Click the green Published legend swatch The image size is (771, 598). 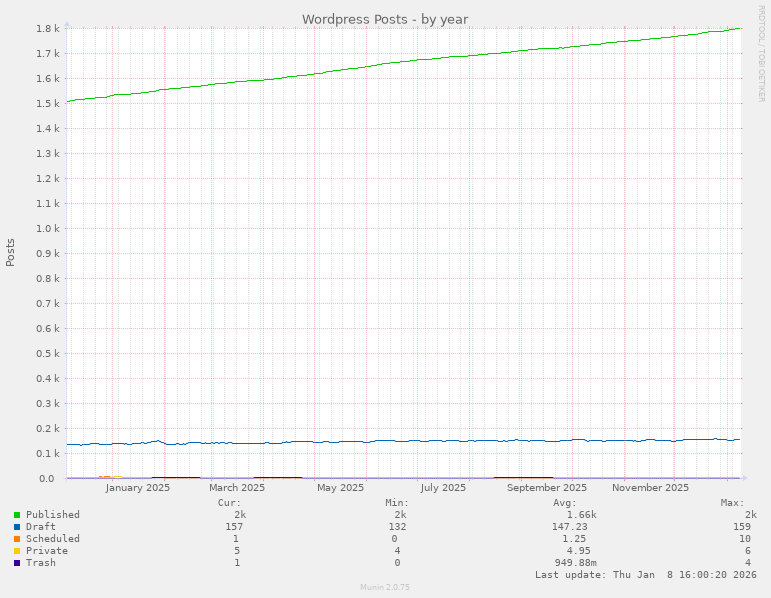click(17, 515)
